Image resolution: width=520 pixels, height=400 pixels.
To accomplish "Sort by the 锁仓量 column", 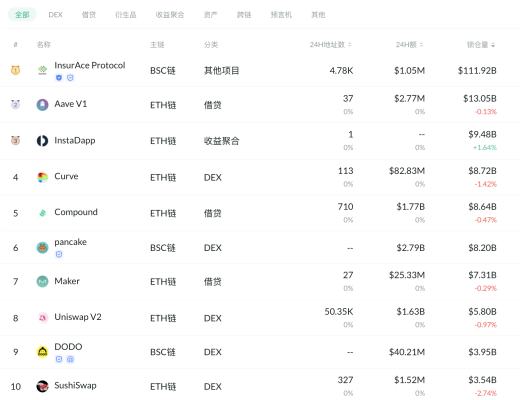I will click(x=481, y=44).
